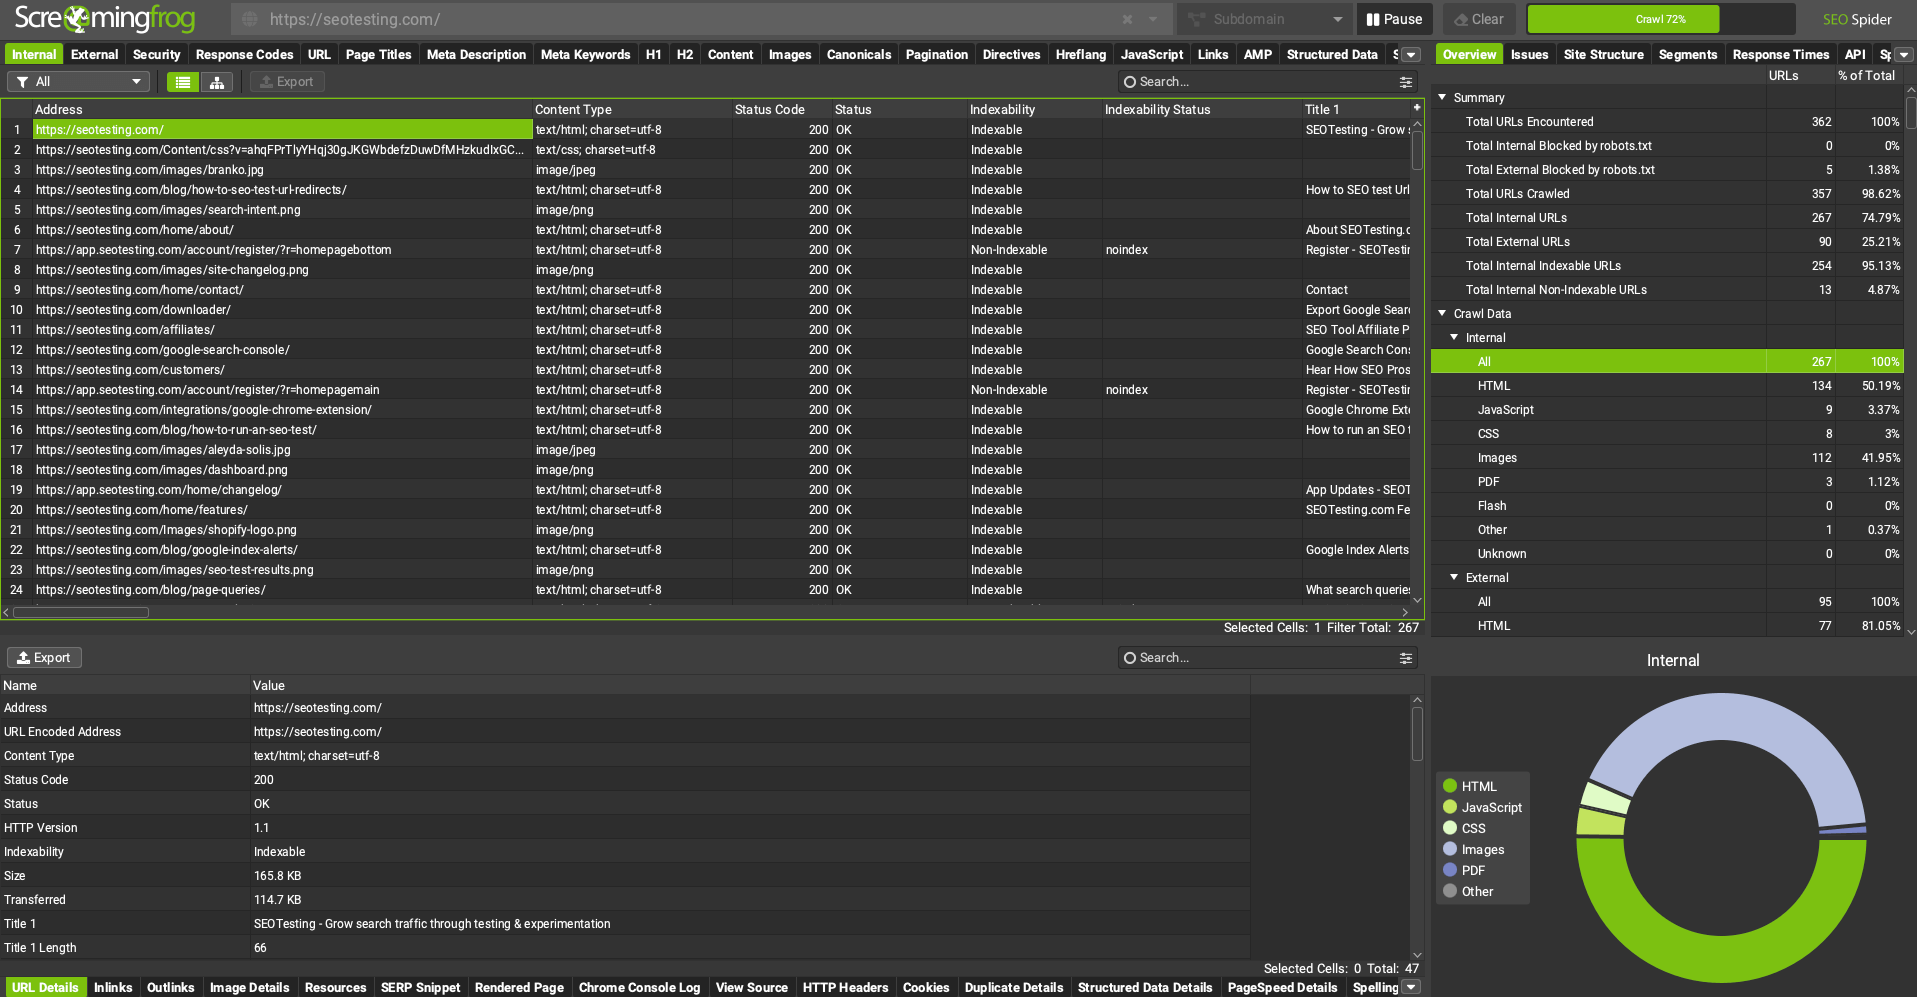The image size is (1917, 997).
Task: Clear the URL field with the X icon
Action: (1127, 19)
